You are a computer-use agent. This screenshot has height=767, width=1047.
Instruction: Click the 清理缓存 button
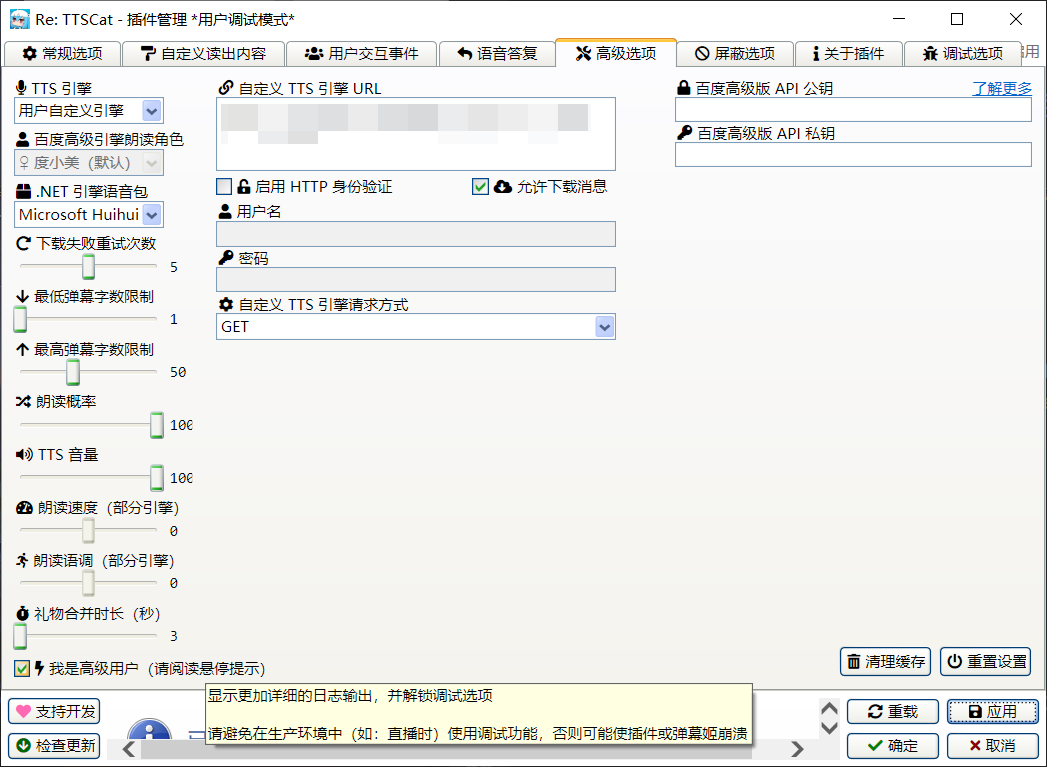pos(887,662)
